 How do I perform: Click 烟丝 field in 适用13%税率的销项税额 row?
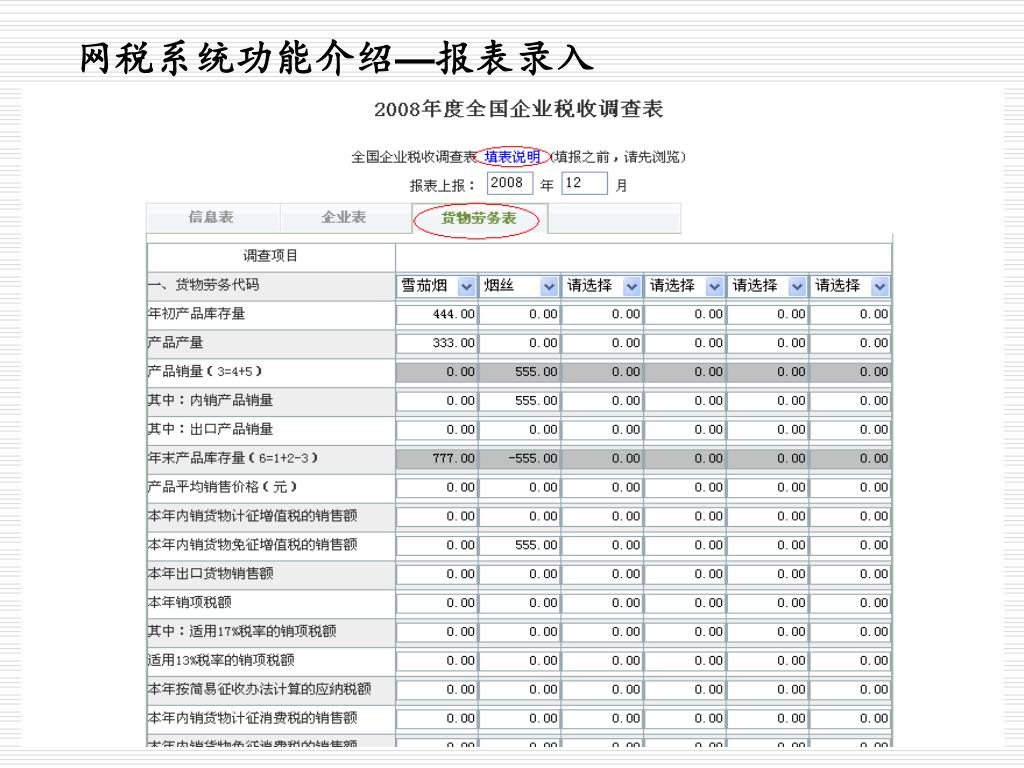click(520, 660)
